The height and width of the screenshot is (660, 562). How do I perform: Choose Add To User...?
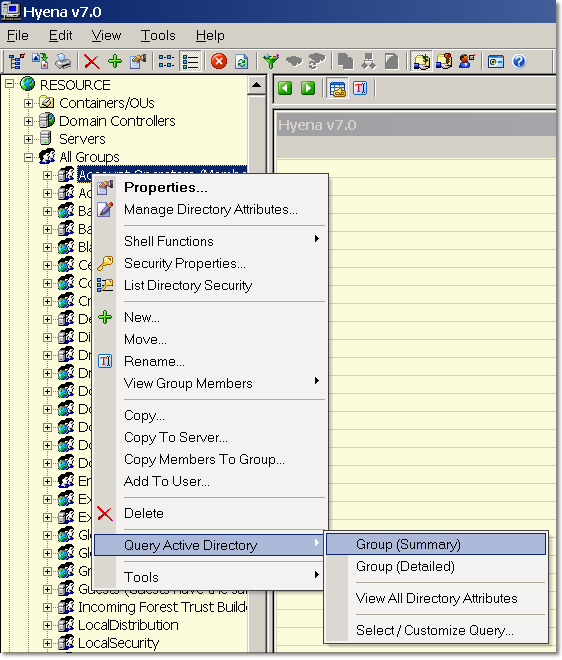(x=210, y=481)
